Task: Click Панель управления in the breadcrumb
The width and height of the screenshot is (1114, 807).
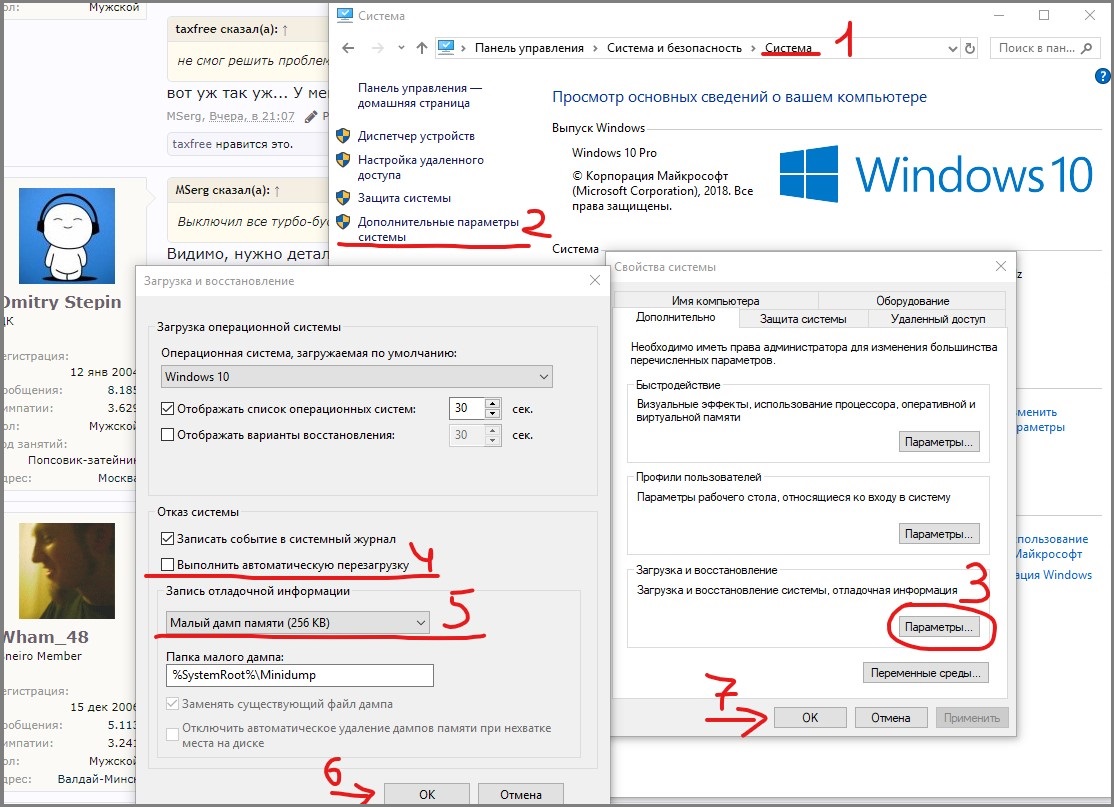Action: click(529, 48)
